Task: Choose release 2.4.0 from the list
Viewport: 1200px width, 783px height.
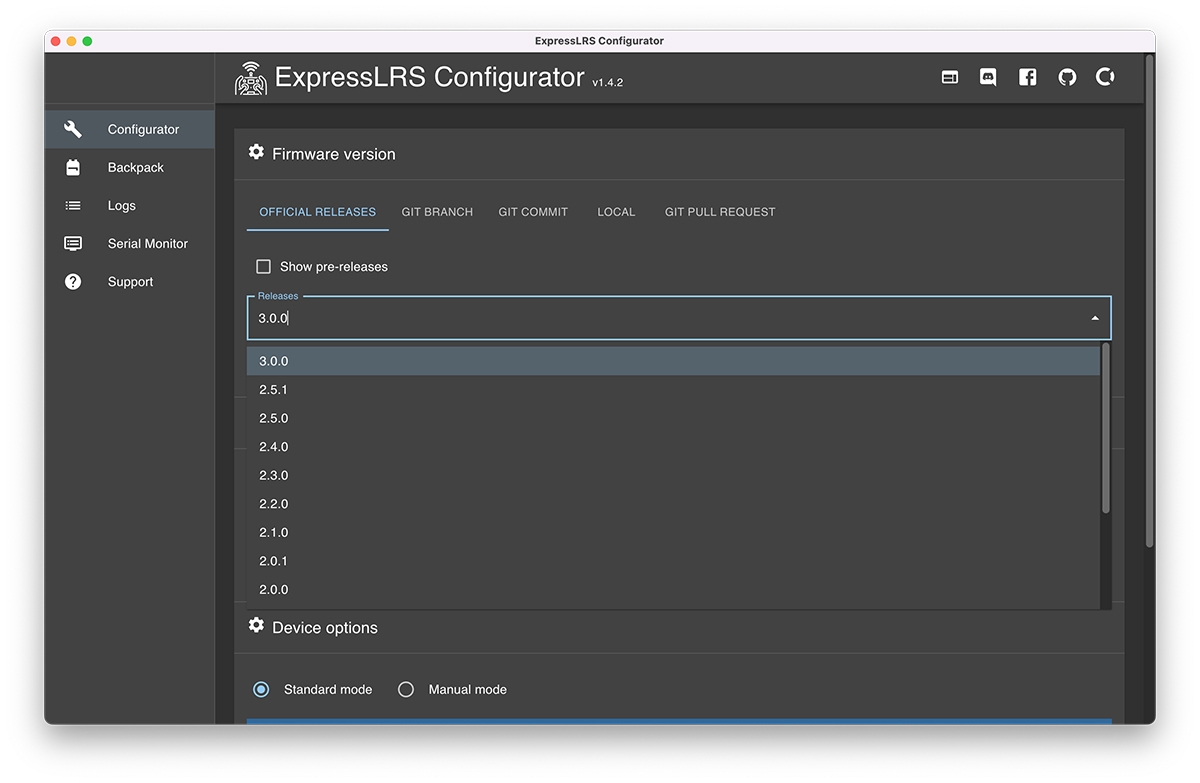Action: (673, 447)
